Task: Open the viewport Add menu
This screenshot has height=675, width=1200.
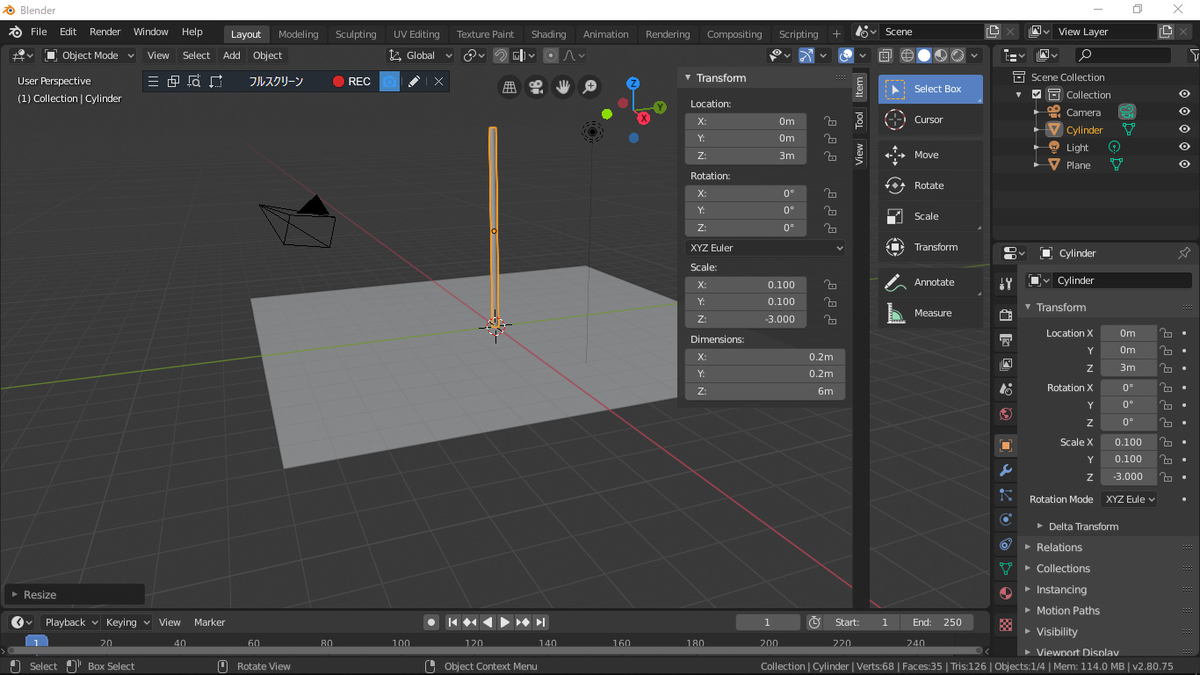Action: click(x=232, y=56)
